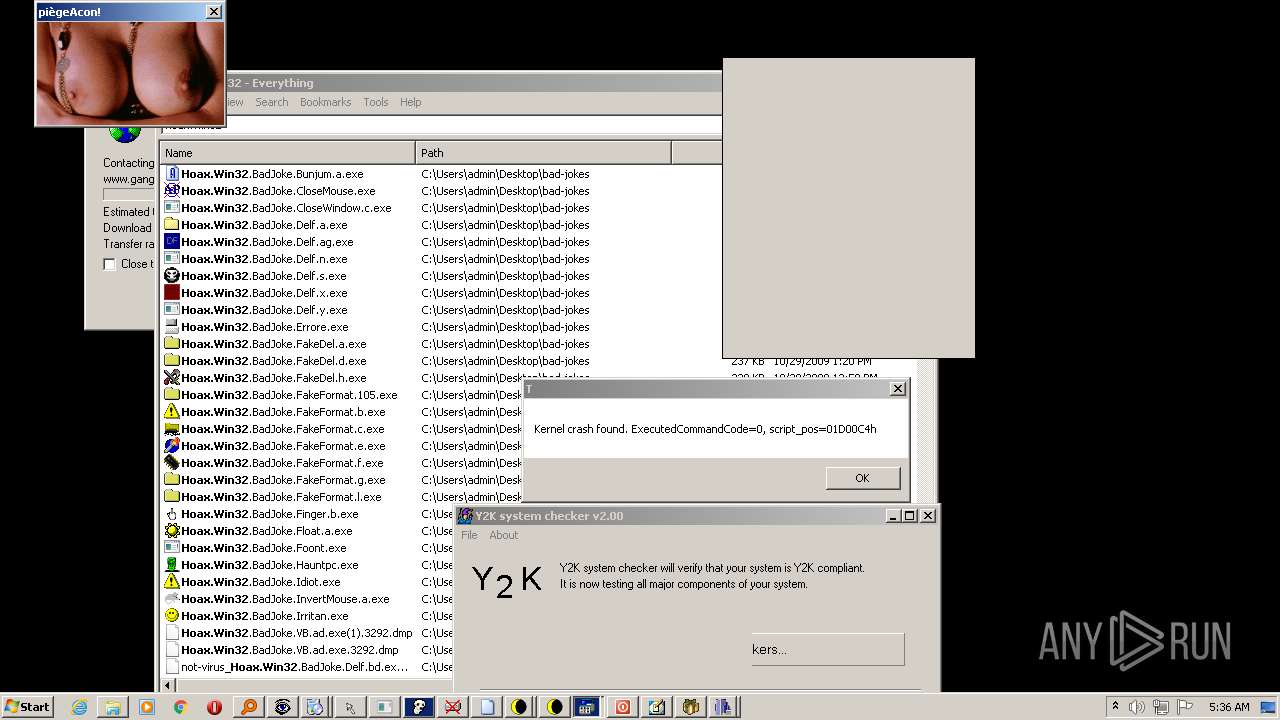Toggle the 'Close t...' checkbox in download dialog
The image size is (1280, 720).
pyautogui.click(x=109, y=264)
